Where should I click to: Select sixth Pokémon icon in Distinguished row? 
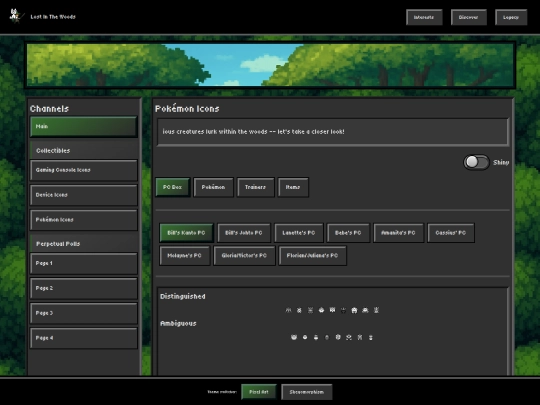pos(343,310)
